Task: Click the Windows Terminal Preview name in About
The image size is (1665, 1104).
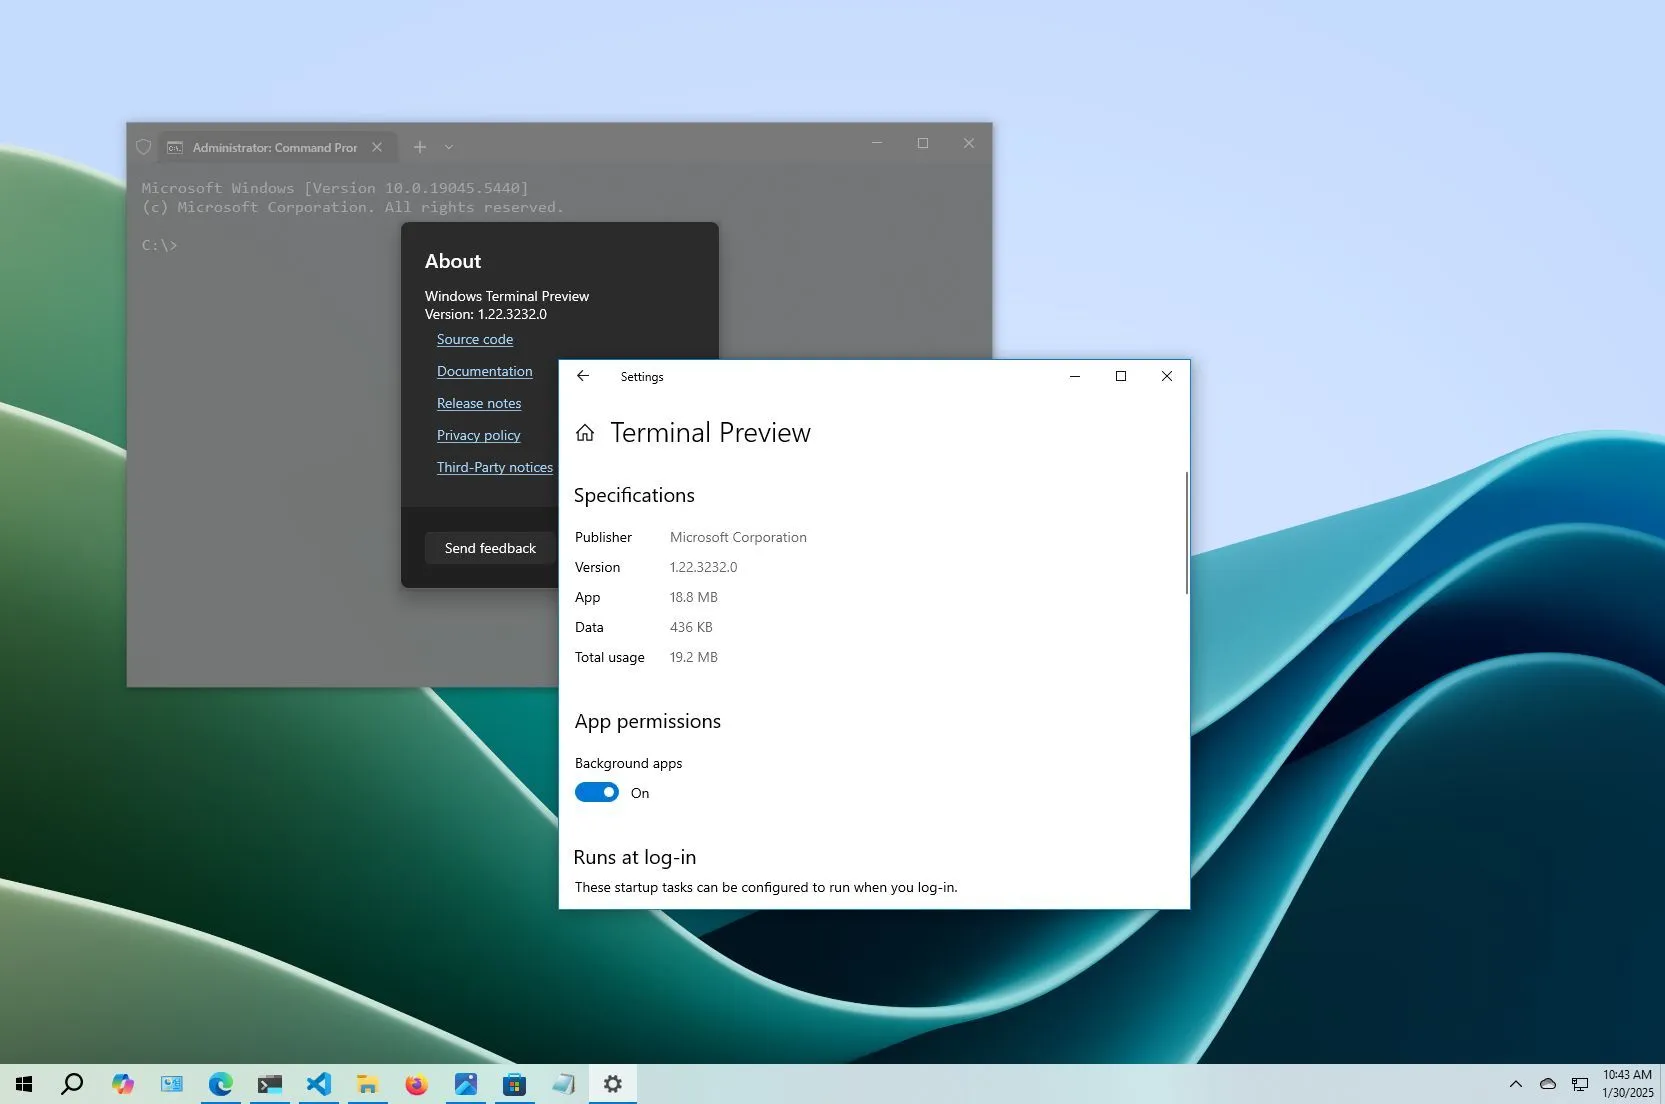Action: (507, 296)
